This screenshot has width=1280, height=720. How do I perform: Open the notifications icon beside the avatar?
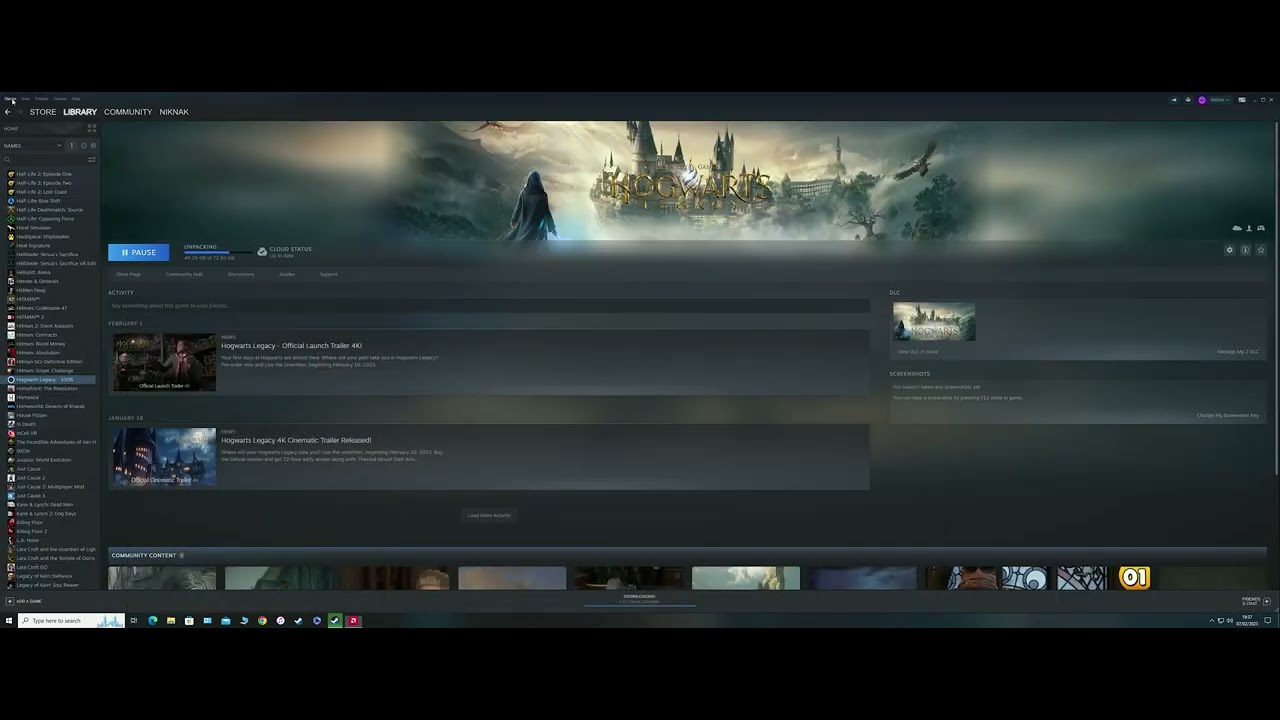[1188, 100]
